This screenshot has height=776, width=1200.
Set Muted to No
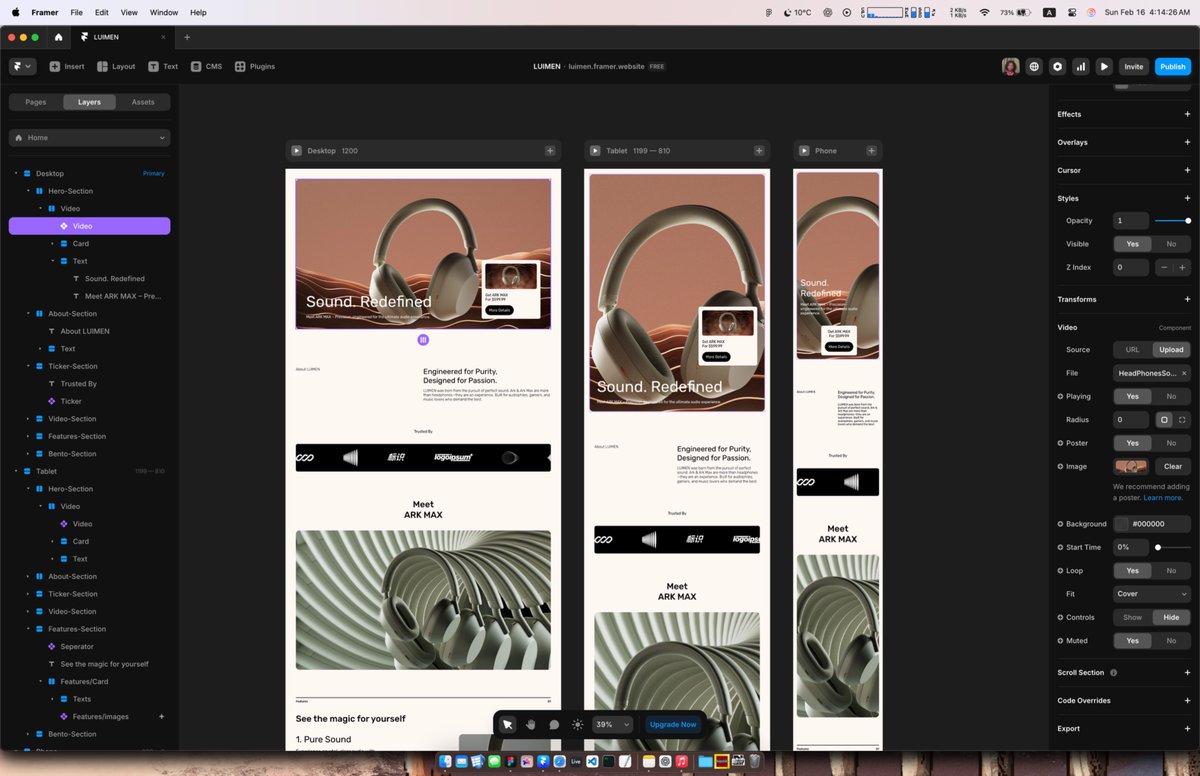pos(1171,640)
